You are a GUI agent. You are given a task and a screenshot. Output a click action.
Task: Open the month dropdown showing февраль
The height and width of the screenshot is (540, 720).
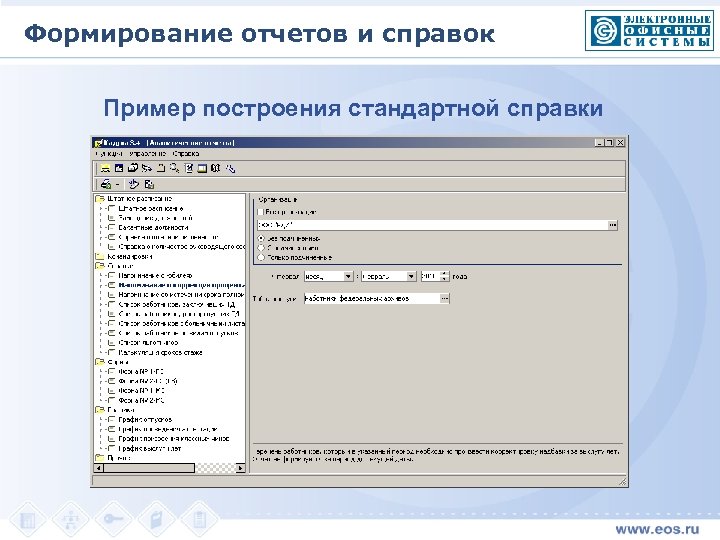click(411, 276)
